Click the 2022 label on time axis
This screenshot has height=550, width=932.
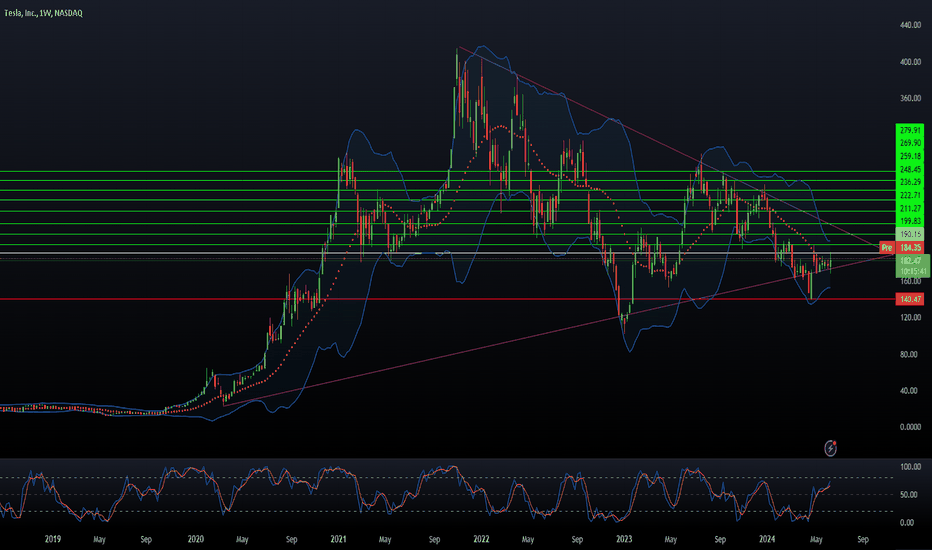481,539
